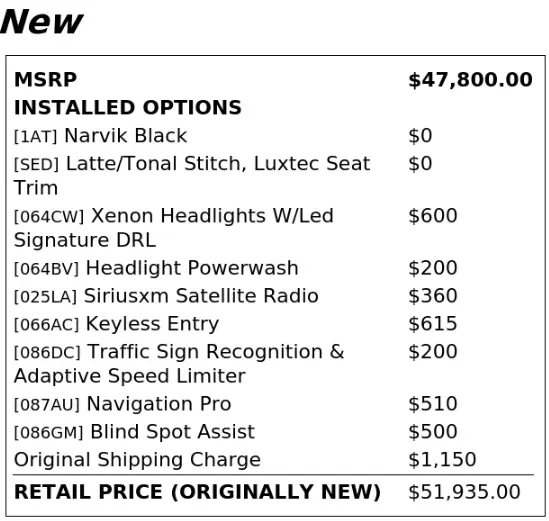Select the $510 Navigation Pro price
The width and height of the screenshot is (549, 521).
click(x=433, y=404)
